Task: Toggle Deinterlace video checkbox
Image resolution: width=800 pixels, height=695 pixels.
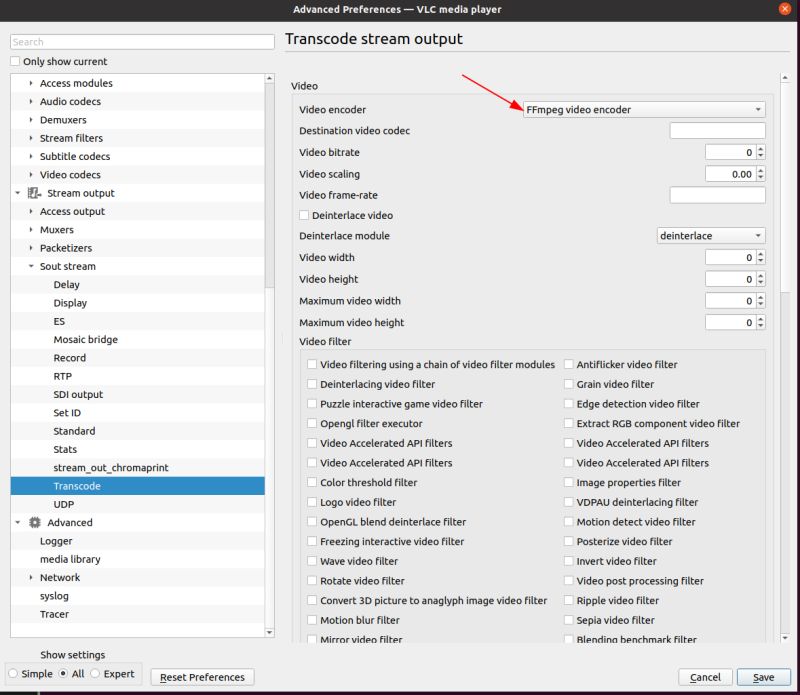Action: (304, 215)
